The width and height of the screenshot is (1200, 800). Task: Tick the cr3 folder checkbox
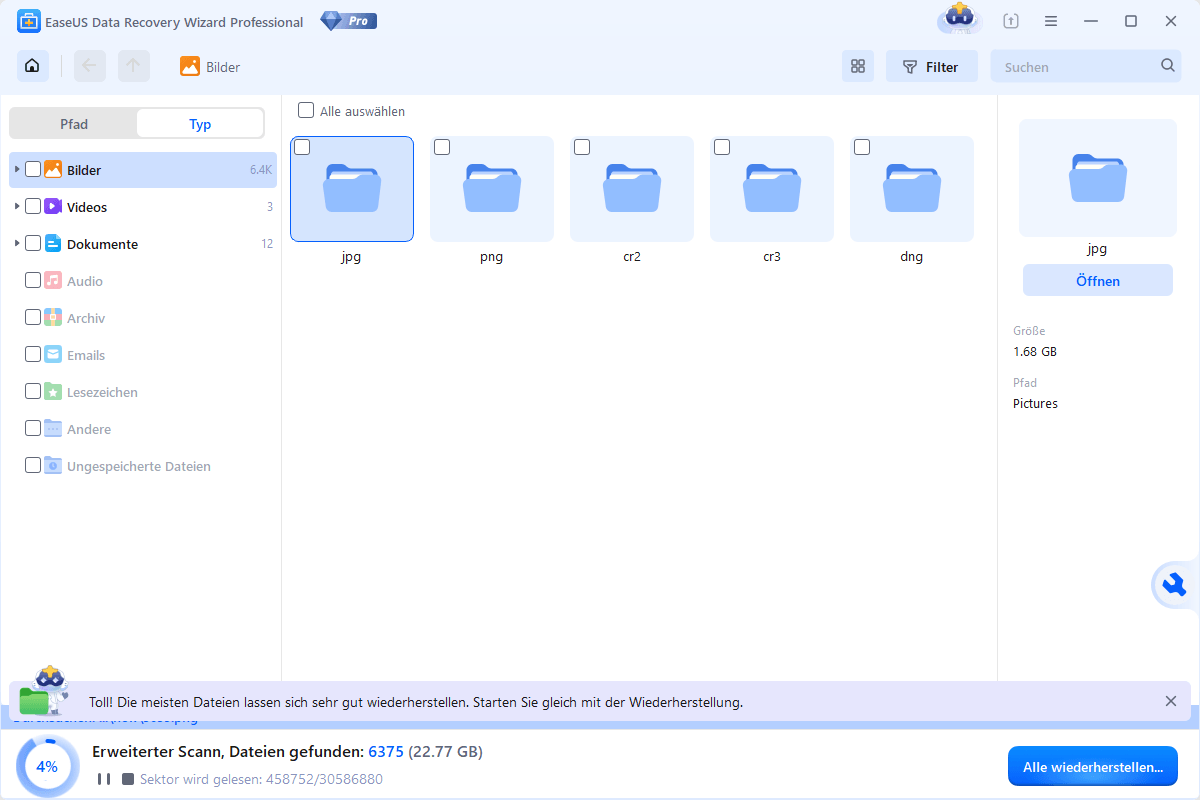[722, 148]
